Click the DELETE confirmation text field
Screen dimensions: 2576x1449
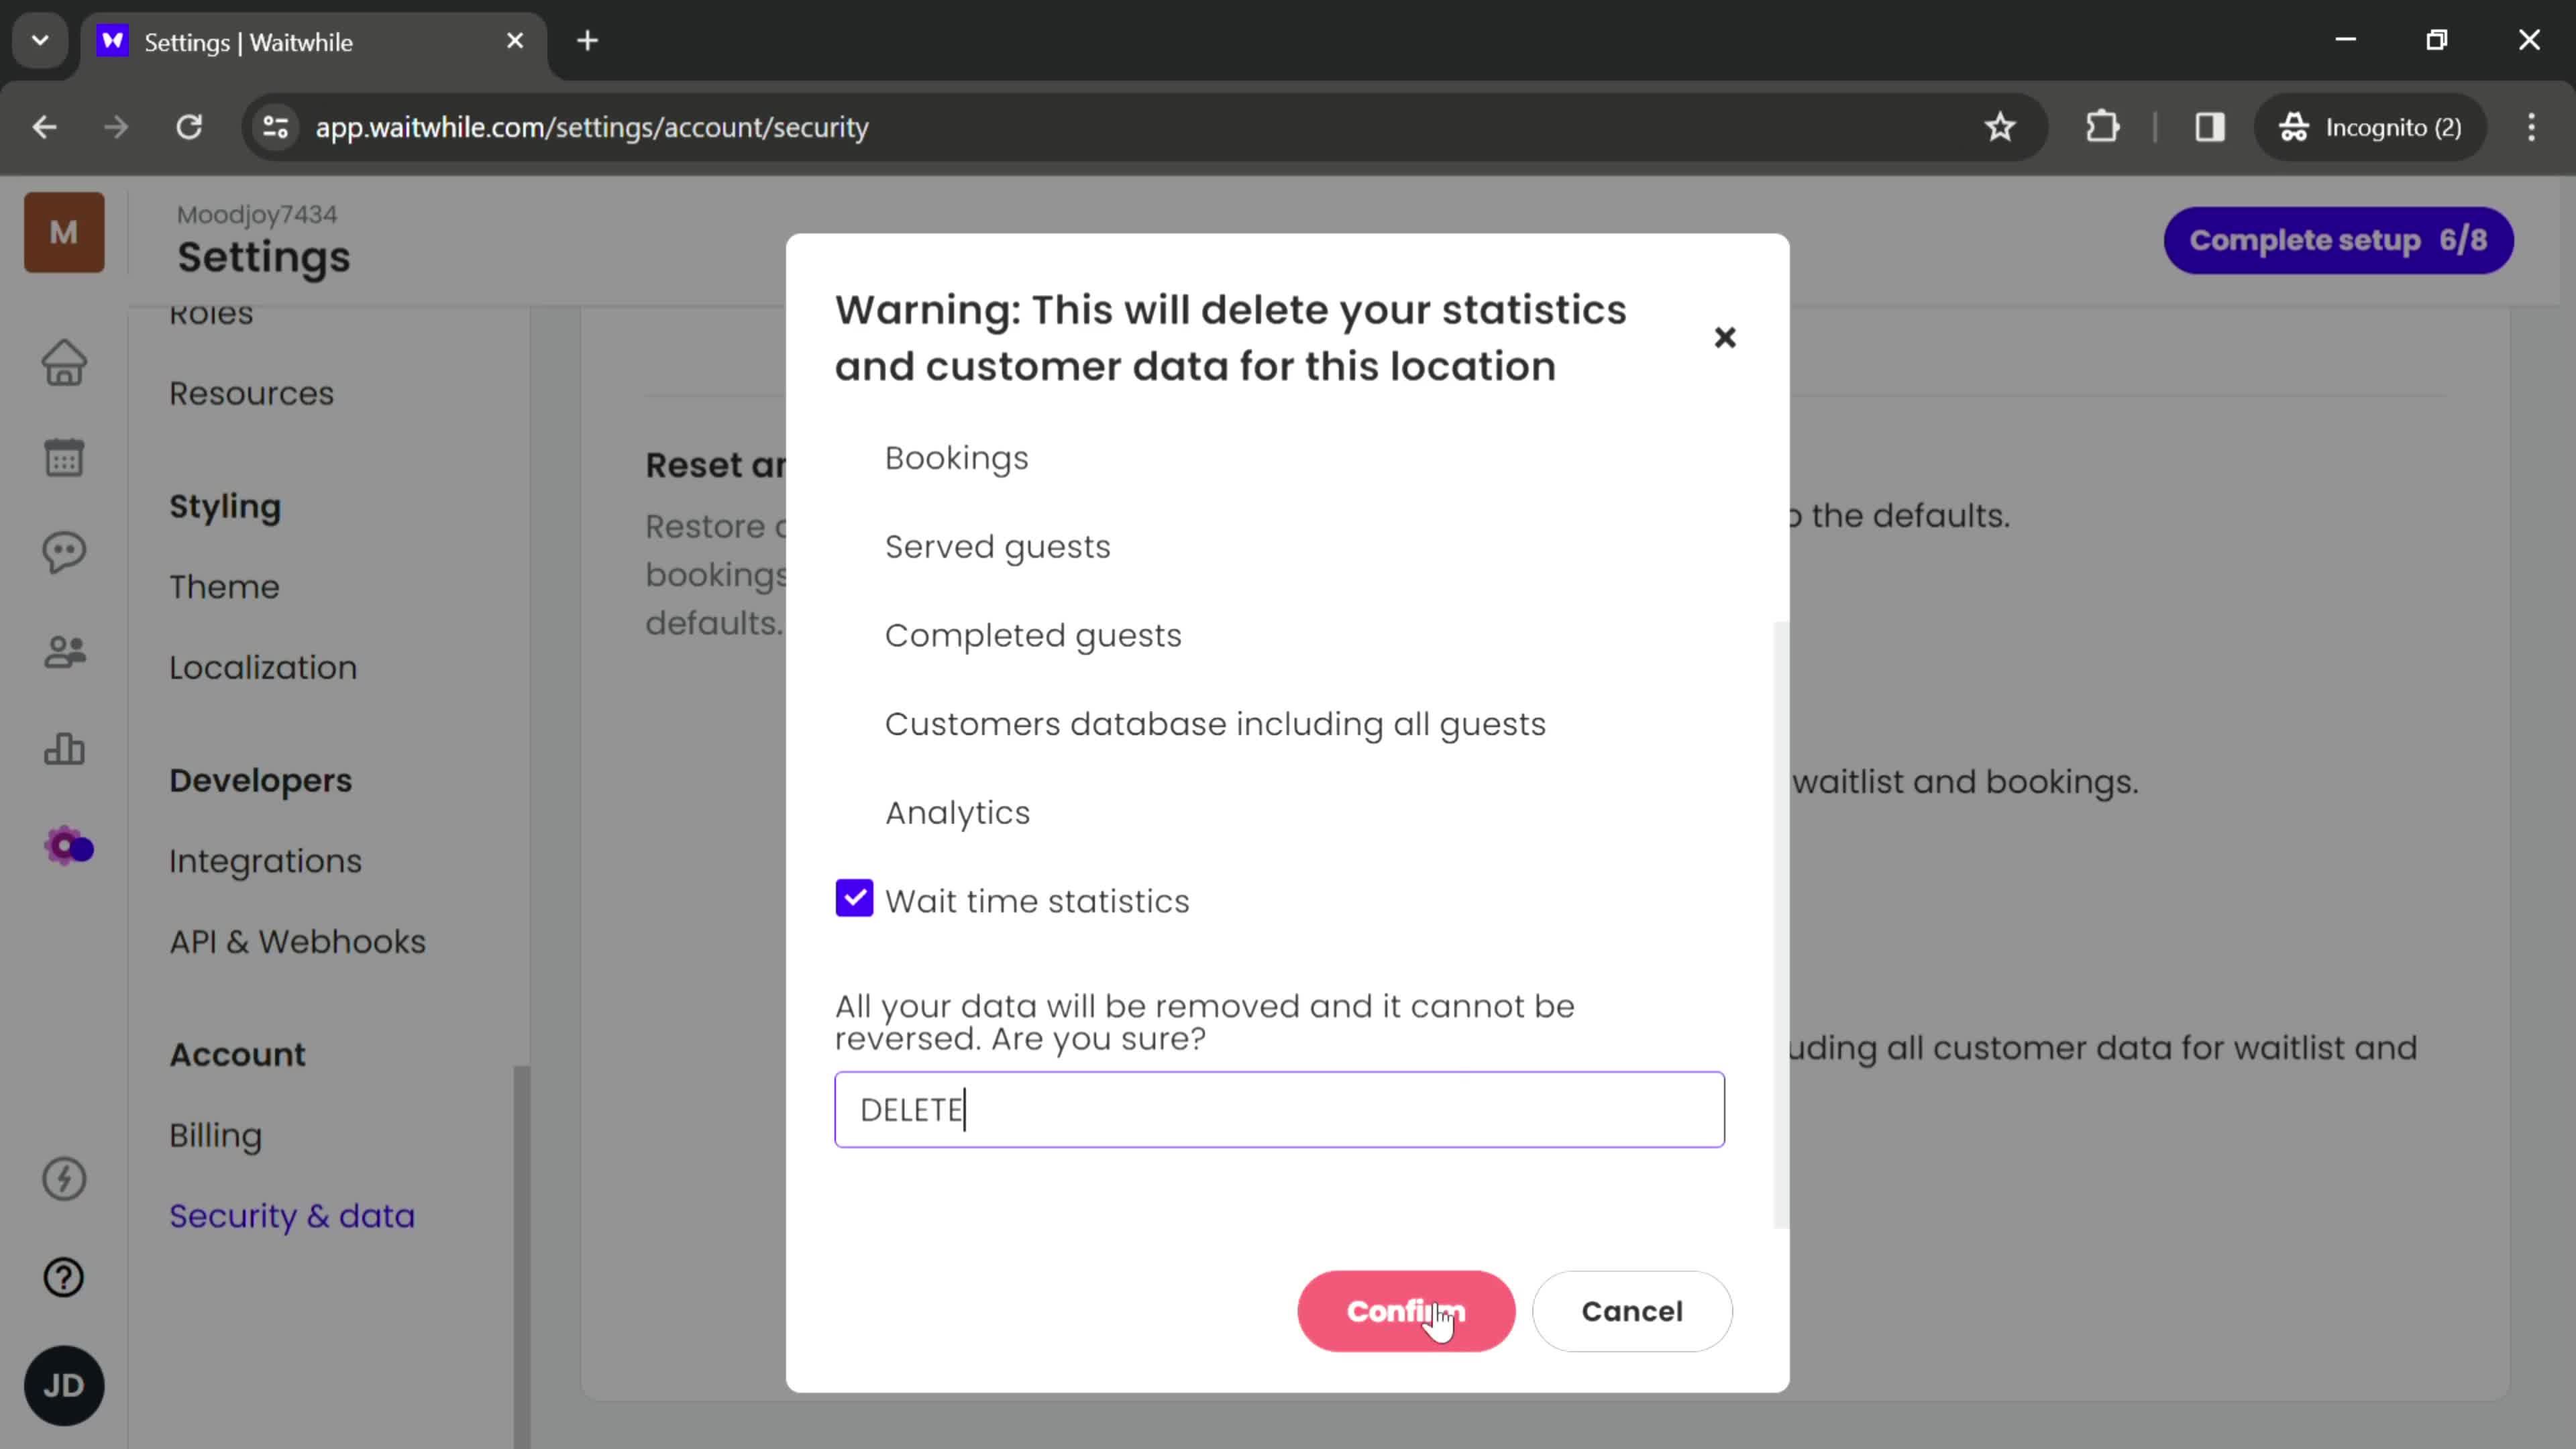point(1279,1110)
